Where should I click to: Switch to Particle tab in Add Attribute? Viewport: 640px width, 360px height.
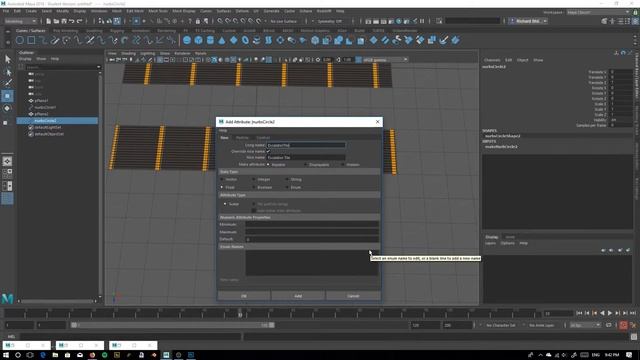click(x=242, y=138)
